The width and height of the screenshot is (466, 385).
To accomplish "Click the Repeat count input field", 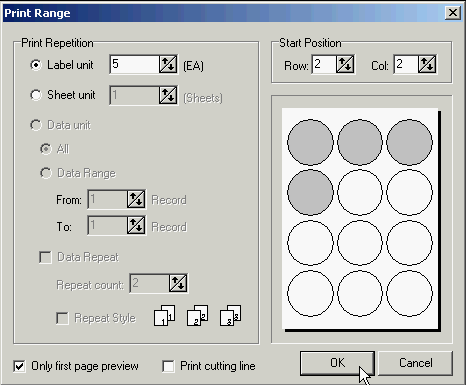I will click(149, 283).
